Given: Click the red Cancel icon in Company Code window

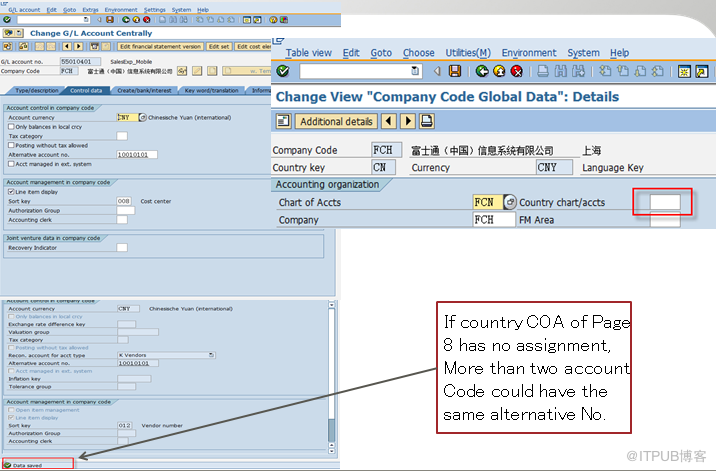Looking at the screenshot, I should (x=516, y=71).
